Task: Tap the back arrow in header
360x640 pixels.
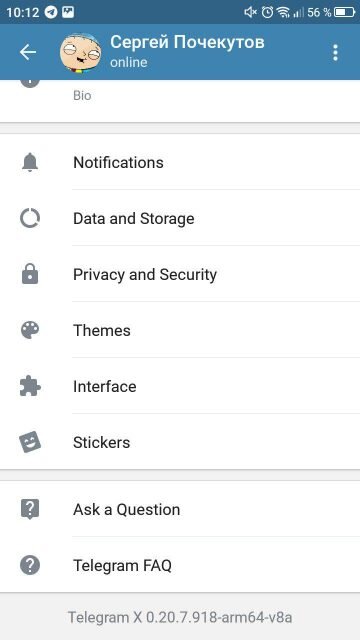Action: 28,52
